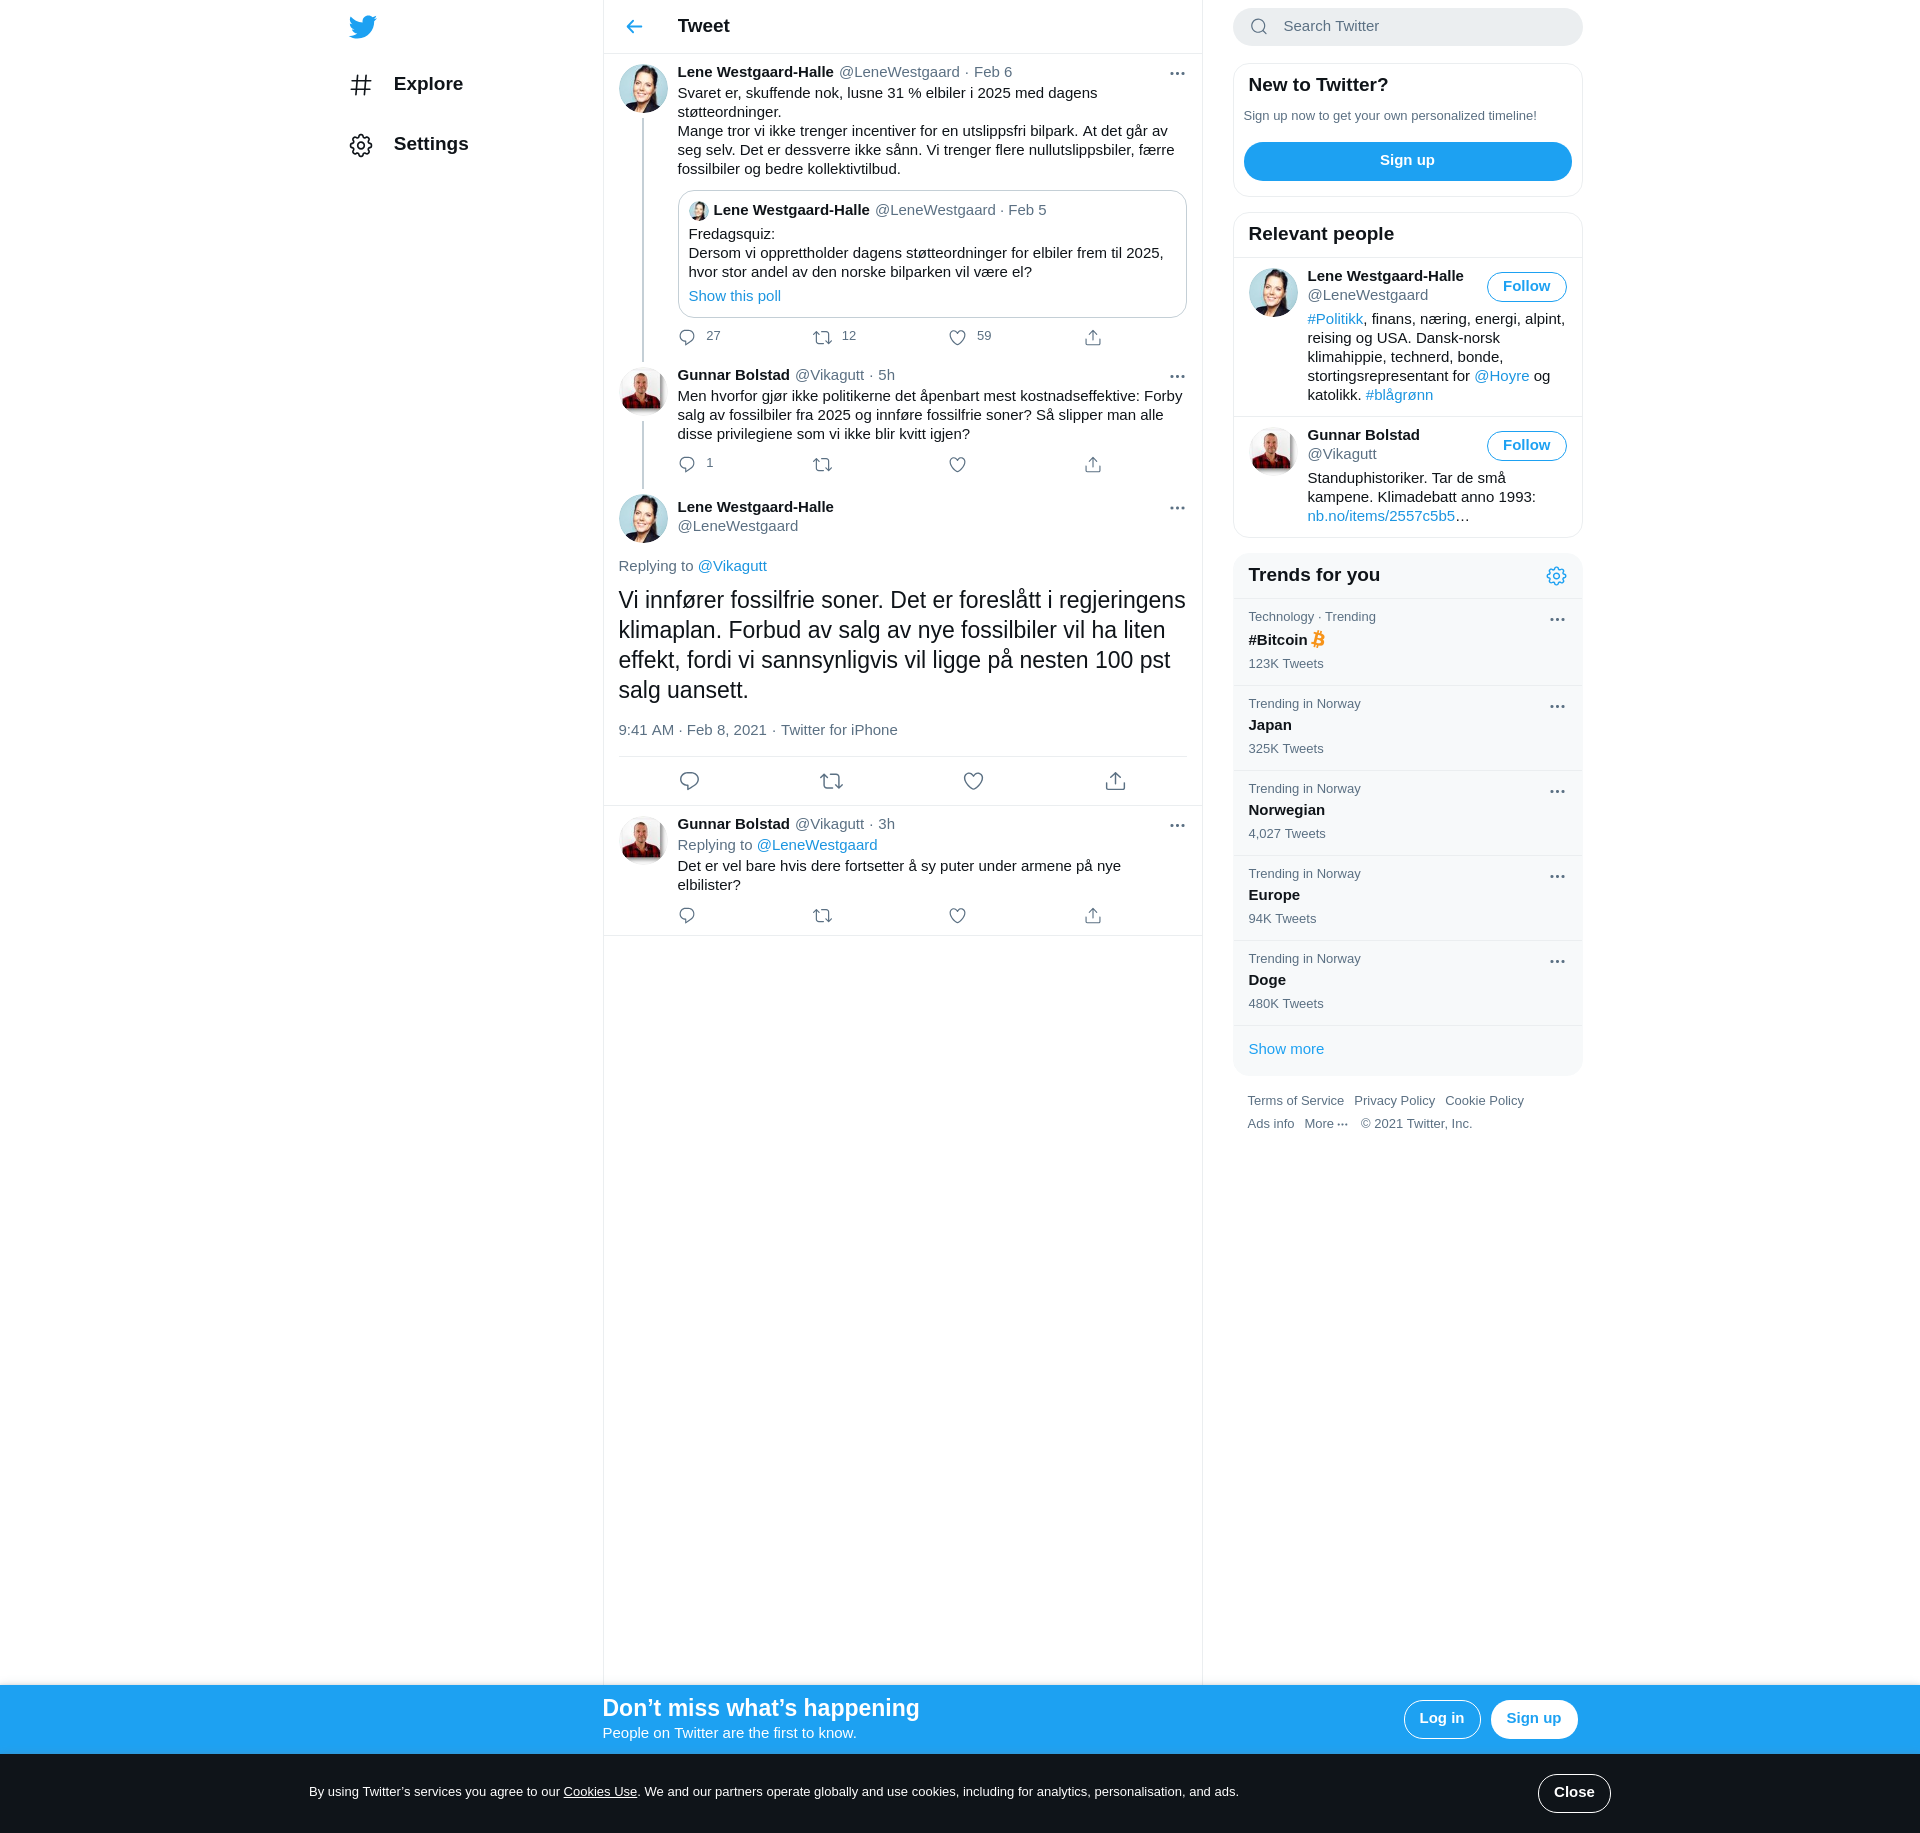1920x1833 pixels.
Task: Share the main fossilfrie soner tweet
Action: click(x=1115, y=781)
